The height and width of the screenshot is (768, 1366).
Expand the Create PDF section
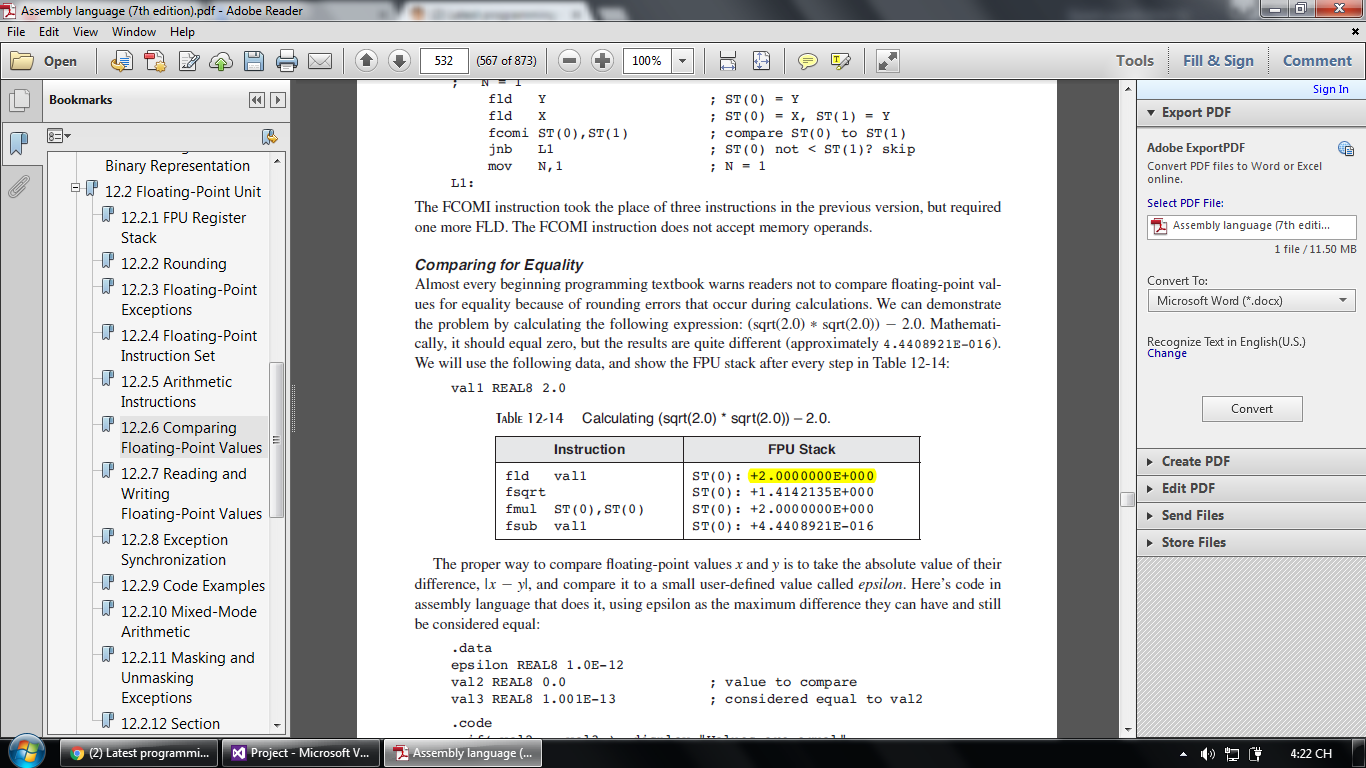(1195, 461)
